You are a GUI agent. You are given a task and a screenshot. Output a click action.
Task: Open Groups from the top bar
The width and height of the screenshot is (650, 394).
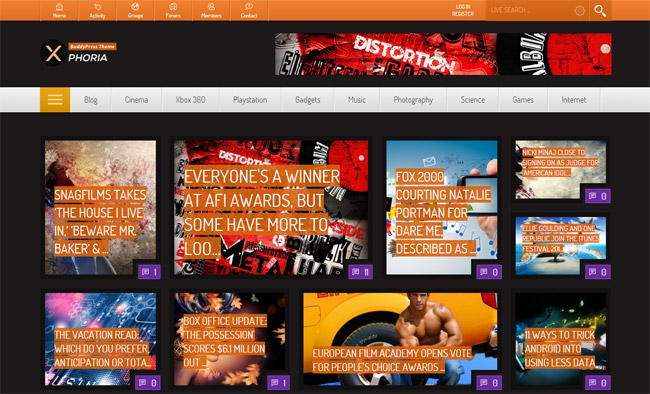[x=135, y=10]
